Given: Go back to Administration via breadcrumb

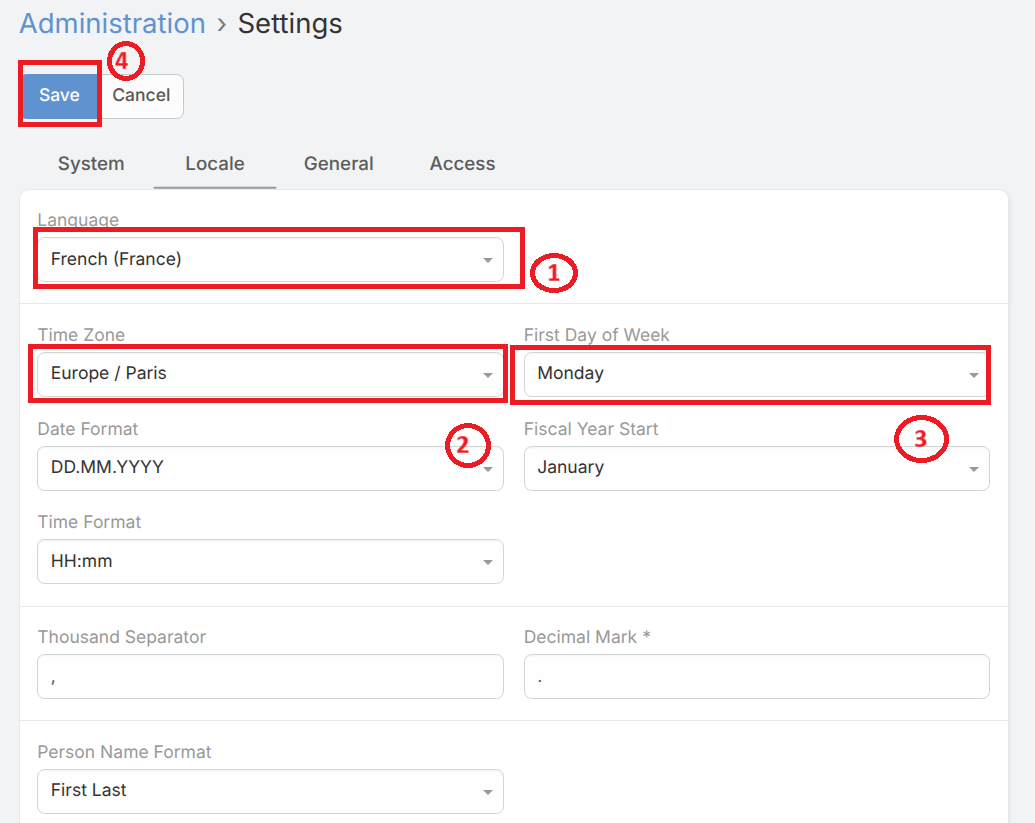Looking at the screenshot, I should click(x=112, y=24).
